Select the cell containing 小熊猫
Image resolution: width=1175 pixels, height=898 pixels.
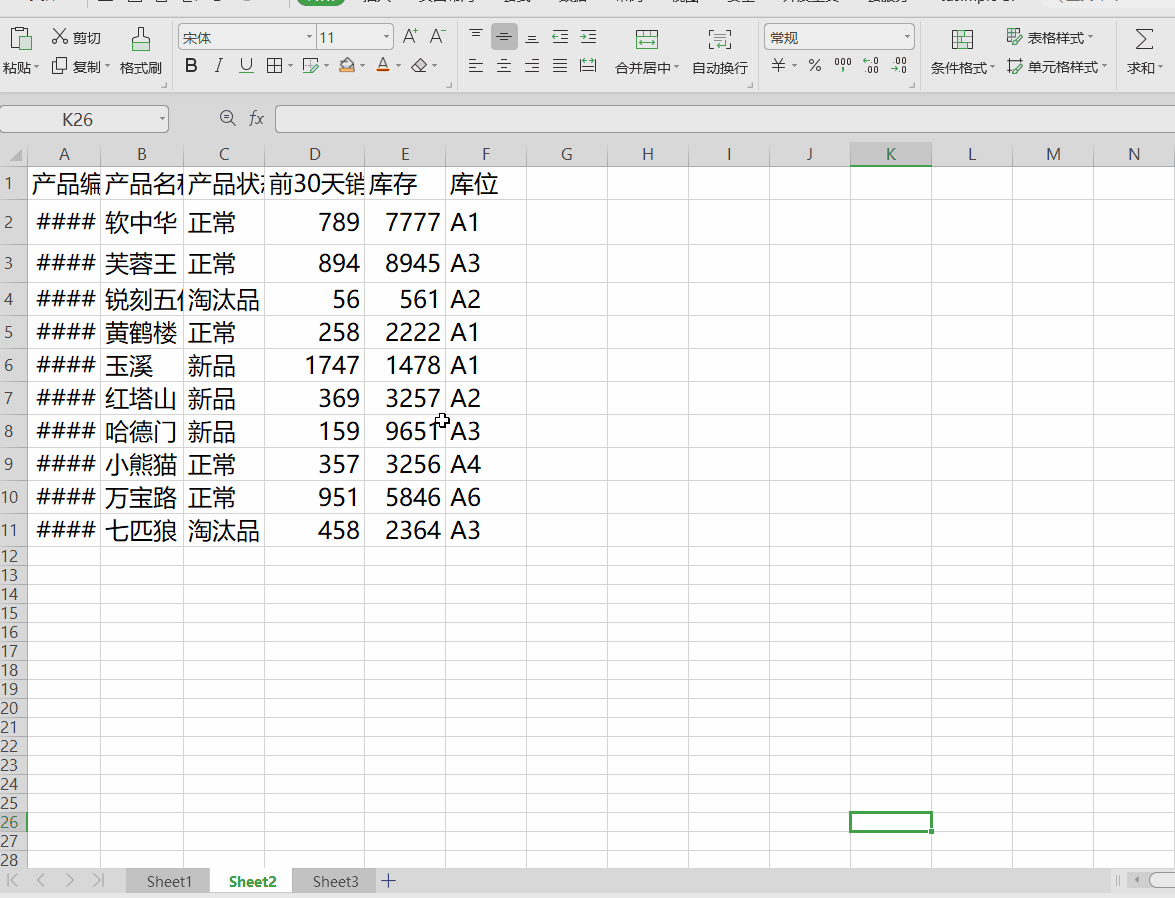pos(142,465)
